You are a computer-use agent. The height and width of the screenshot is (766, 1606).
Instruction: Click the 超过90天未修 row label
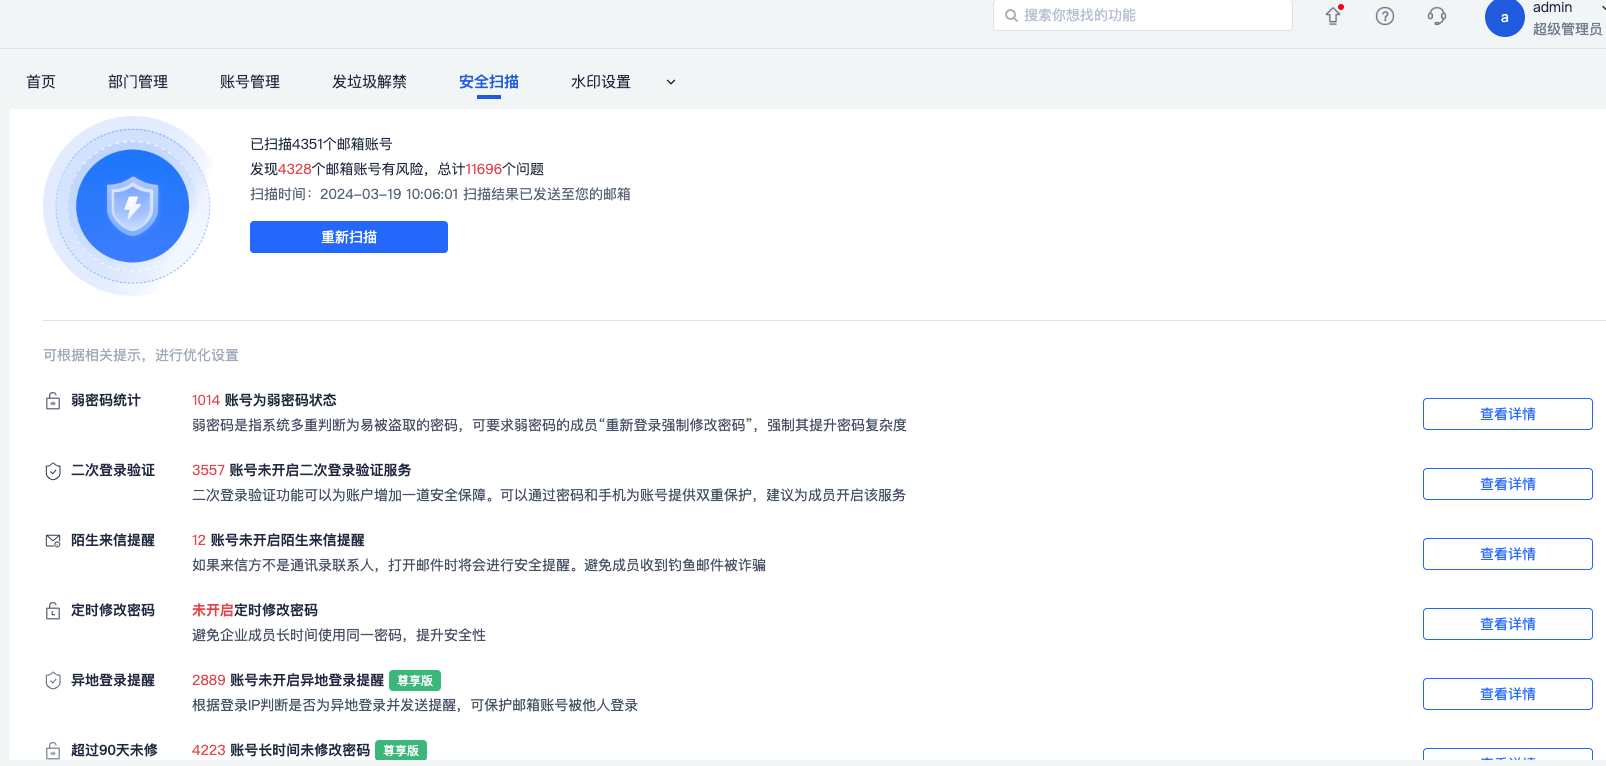[114, 750]
